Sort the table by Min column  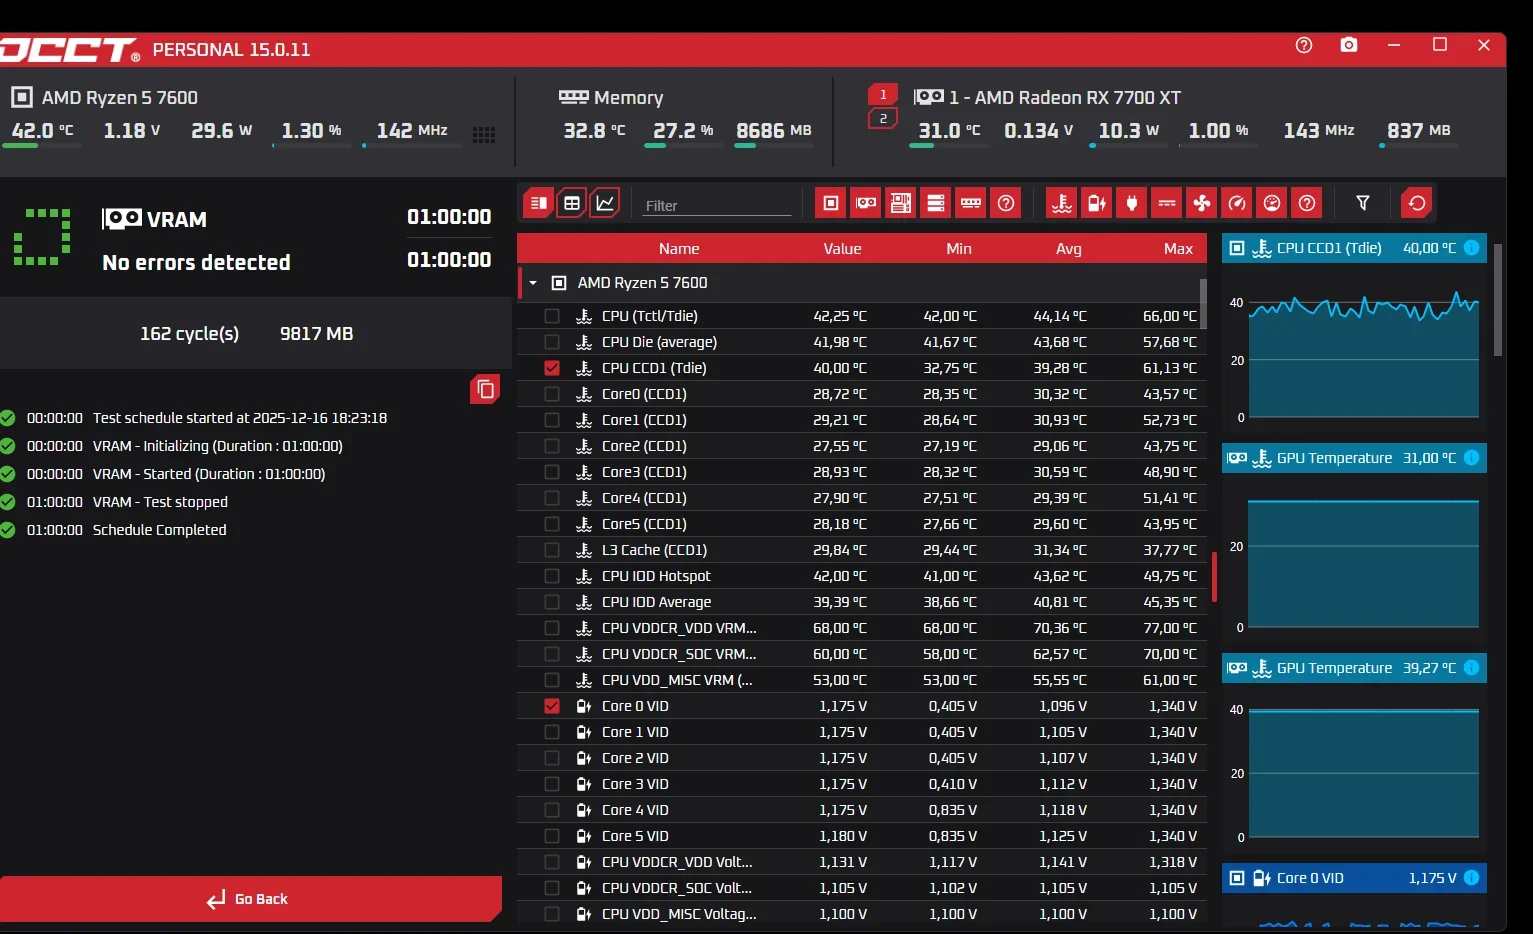[959, 249]
